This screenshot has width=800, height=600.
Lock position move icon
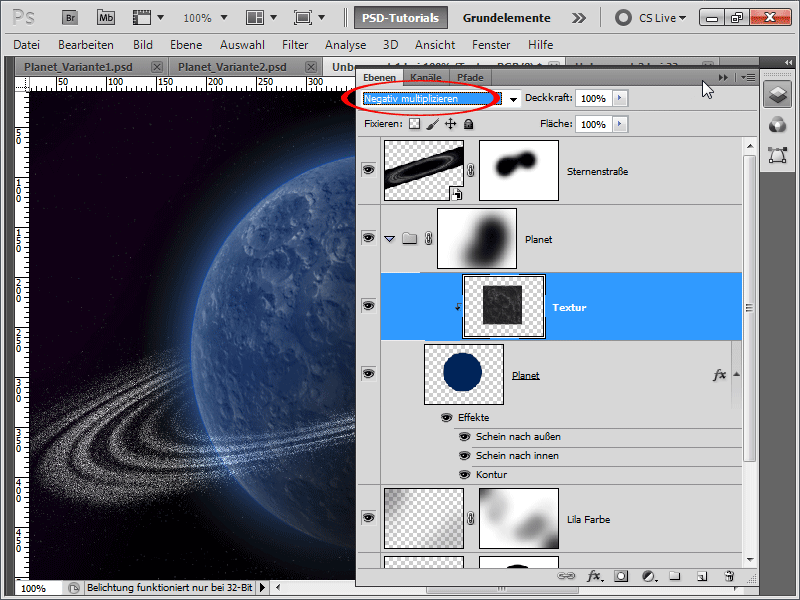tap(451, 124)
